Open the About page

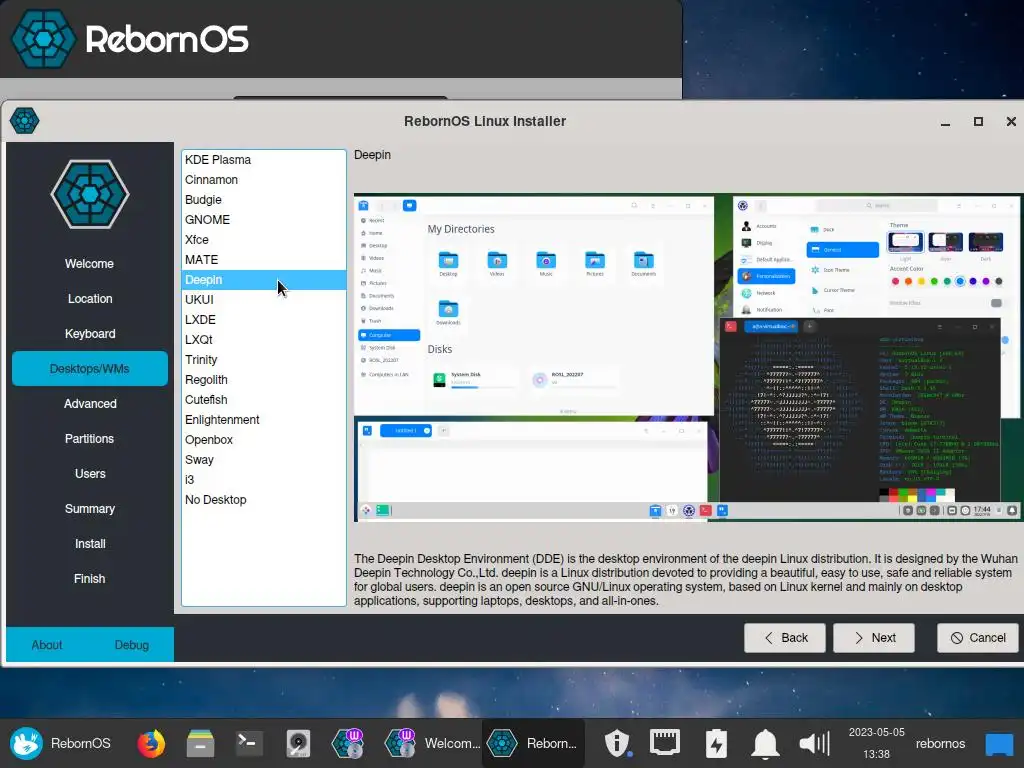[47, 645]
